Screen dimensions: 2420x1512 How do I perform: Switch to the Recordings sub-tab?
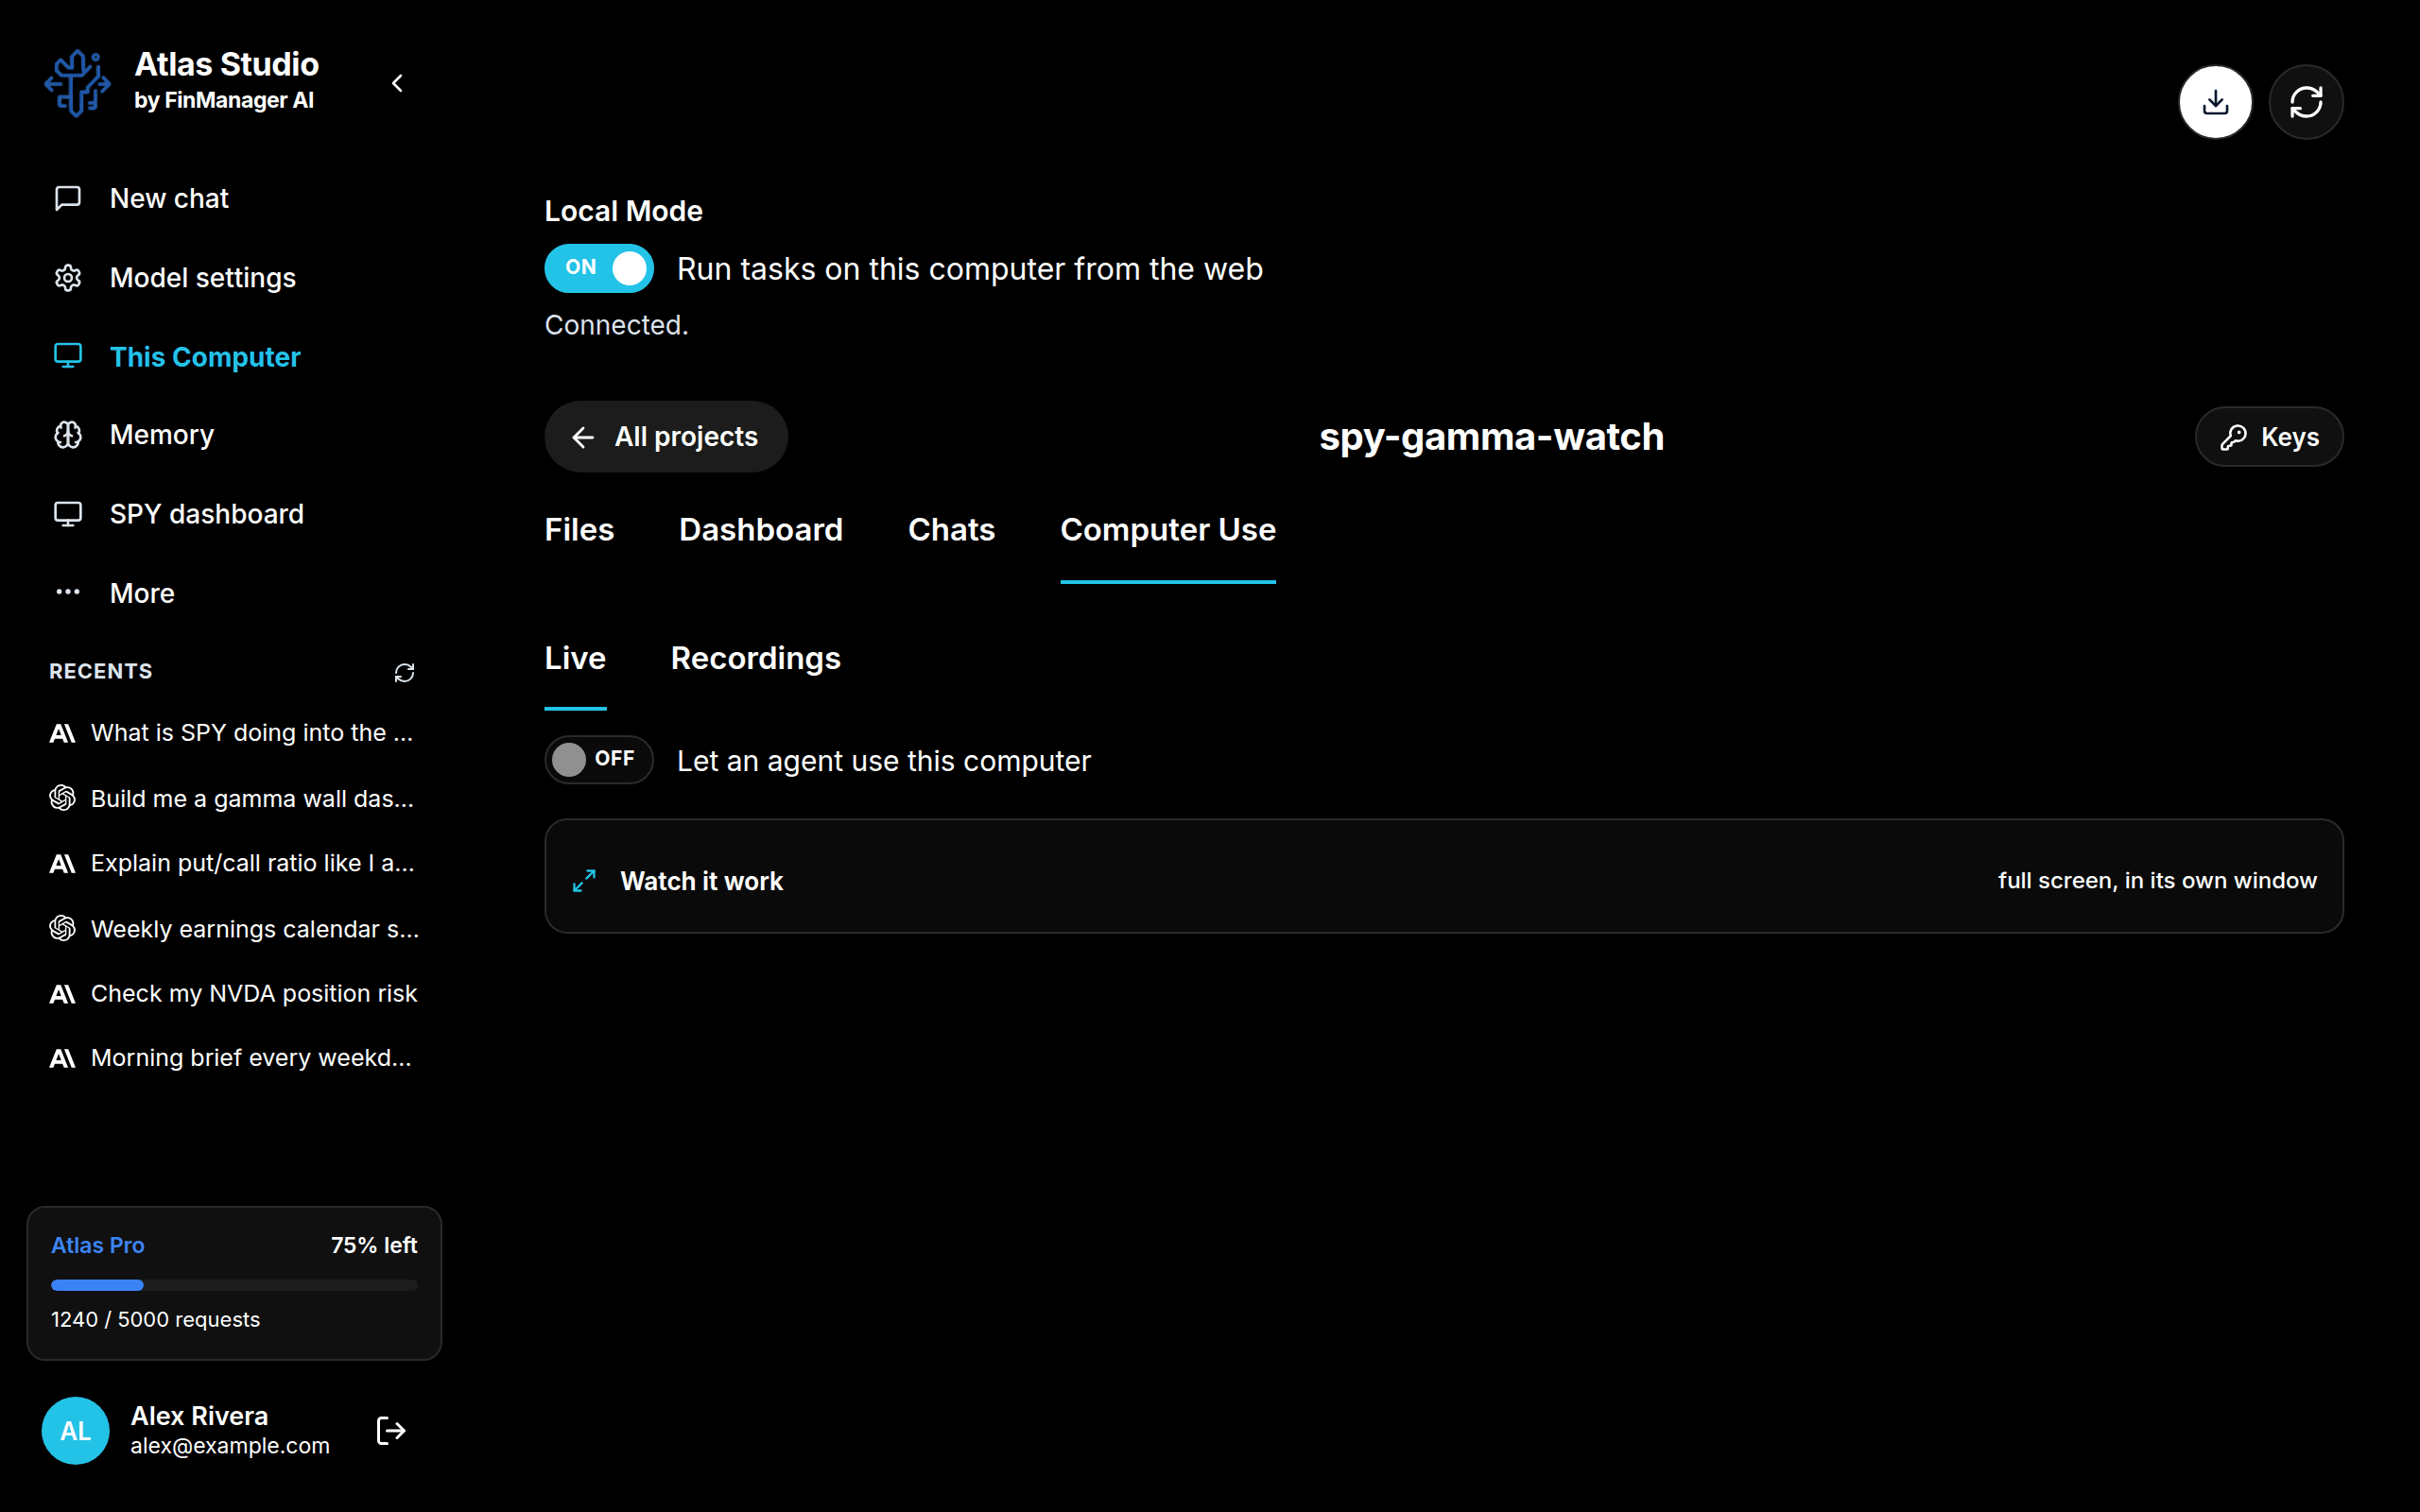pos(755,659)
